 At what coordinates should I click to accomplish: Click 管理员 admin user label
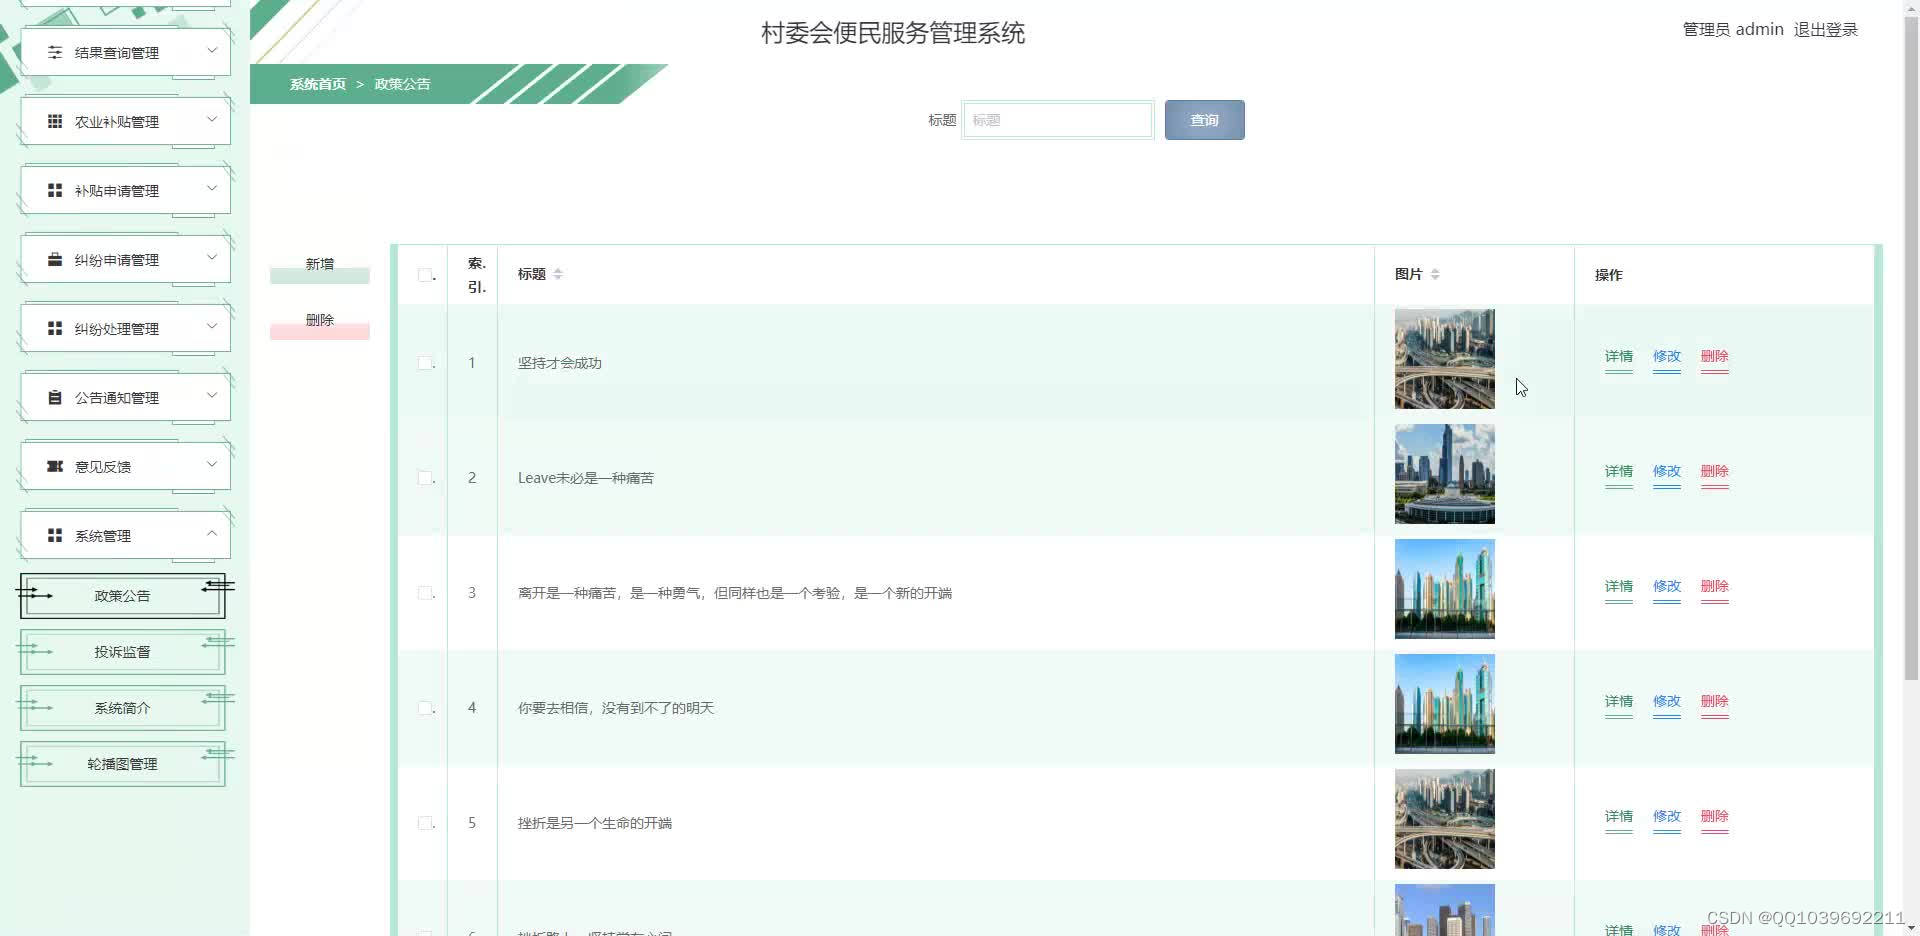point(1733,30)
